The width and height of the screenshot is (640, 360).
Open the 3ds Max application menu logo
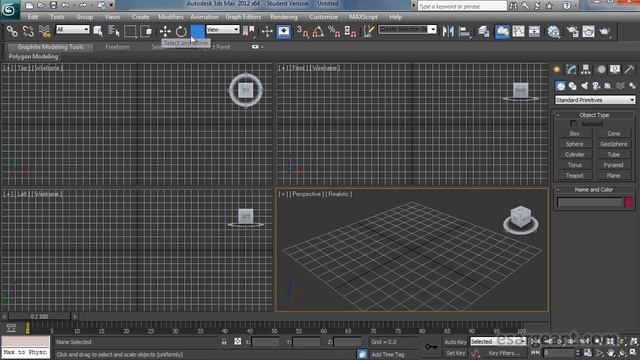[8, 9]
